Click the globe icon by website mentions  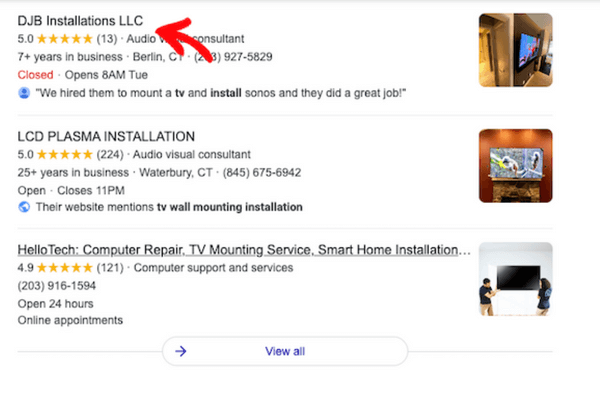(24, 207)
